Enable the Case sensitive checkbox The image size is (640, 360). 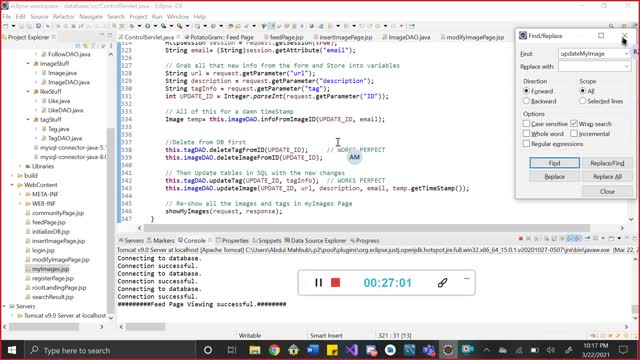526,123
